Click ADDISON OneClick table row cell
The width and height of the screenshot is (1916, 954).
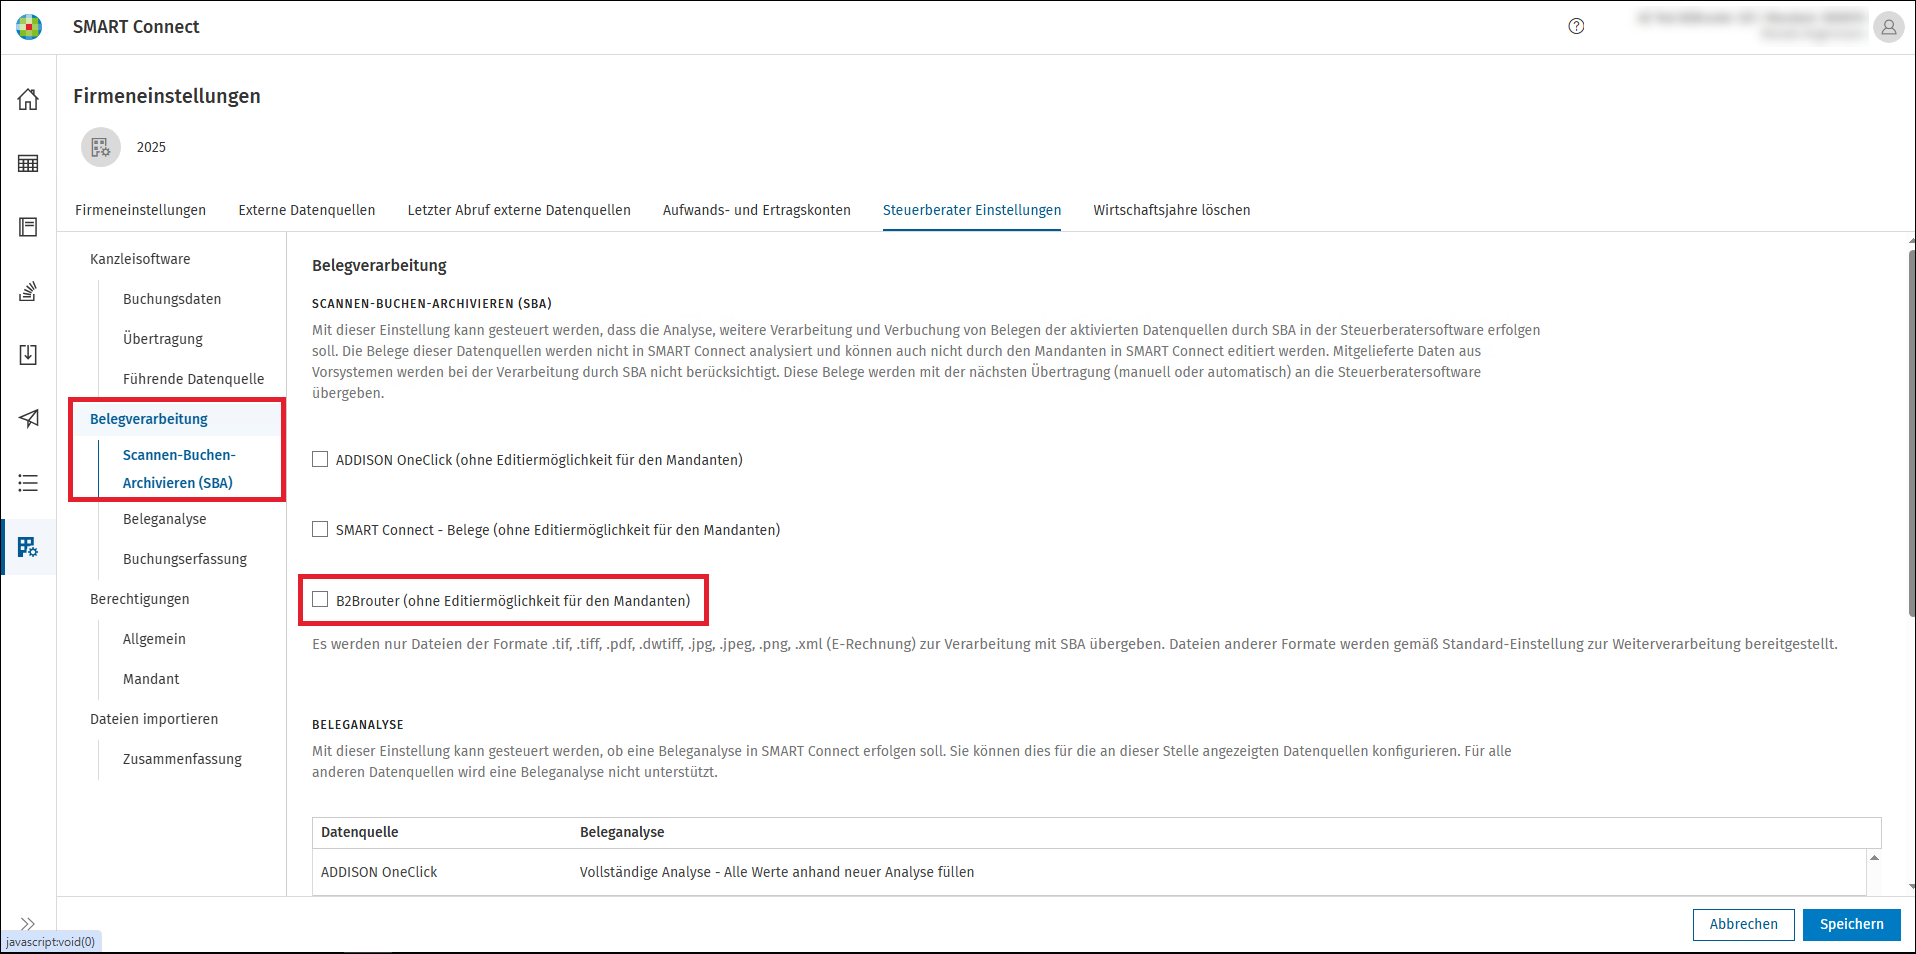coord(379,872)
